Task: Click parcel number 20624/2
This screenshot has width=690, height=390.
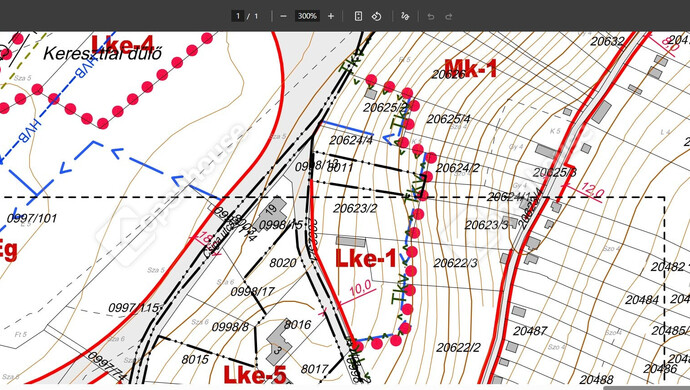Action: click(458, 168)
